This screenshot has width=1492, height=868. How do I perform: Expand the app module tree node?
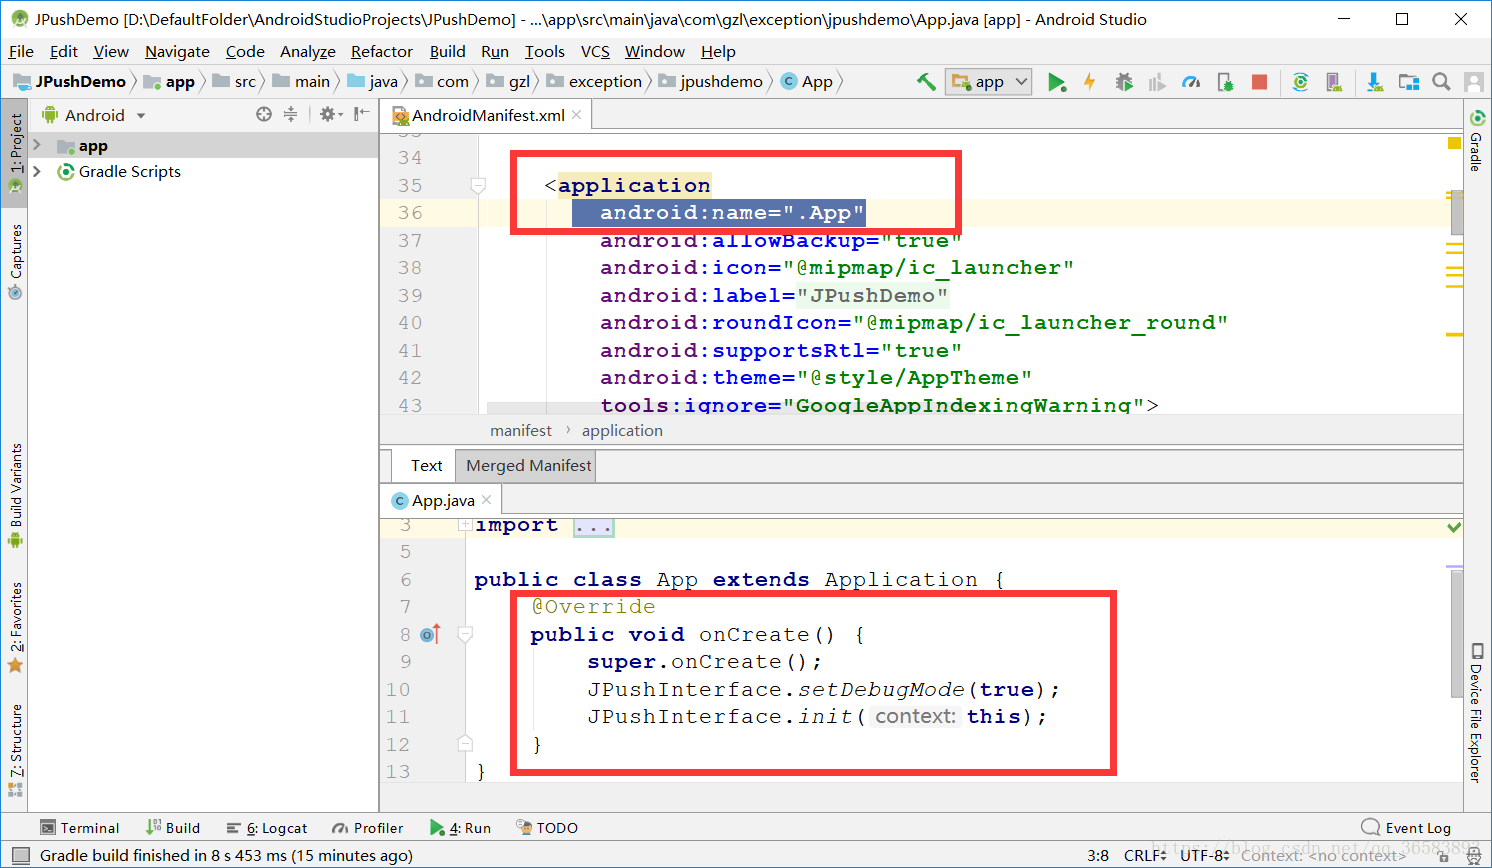(x=37, y=146)
